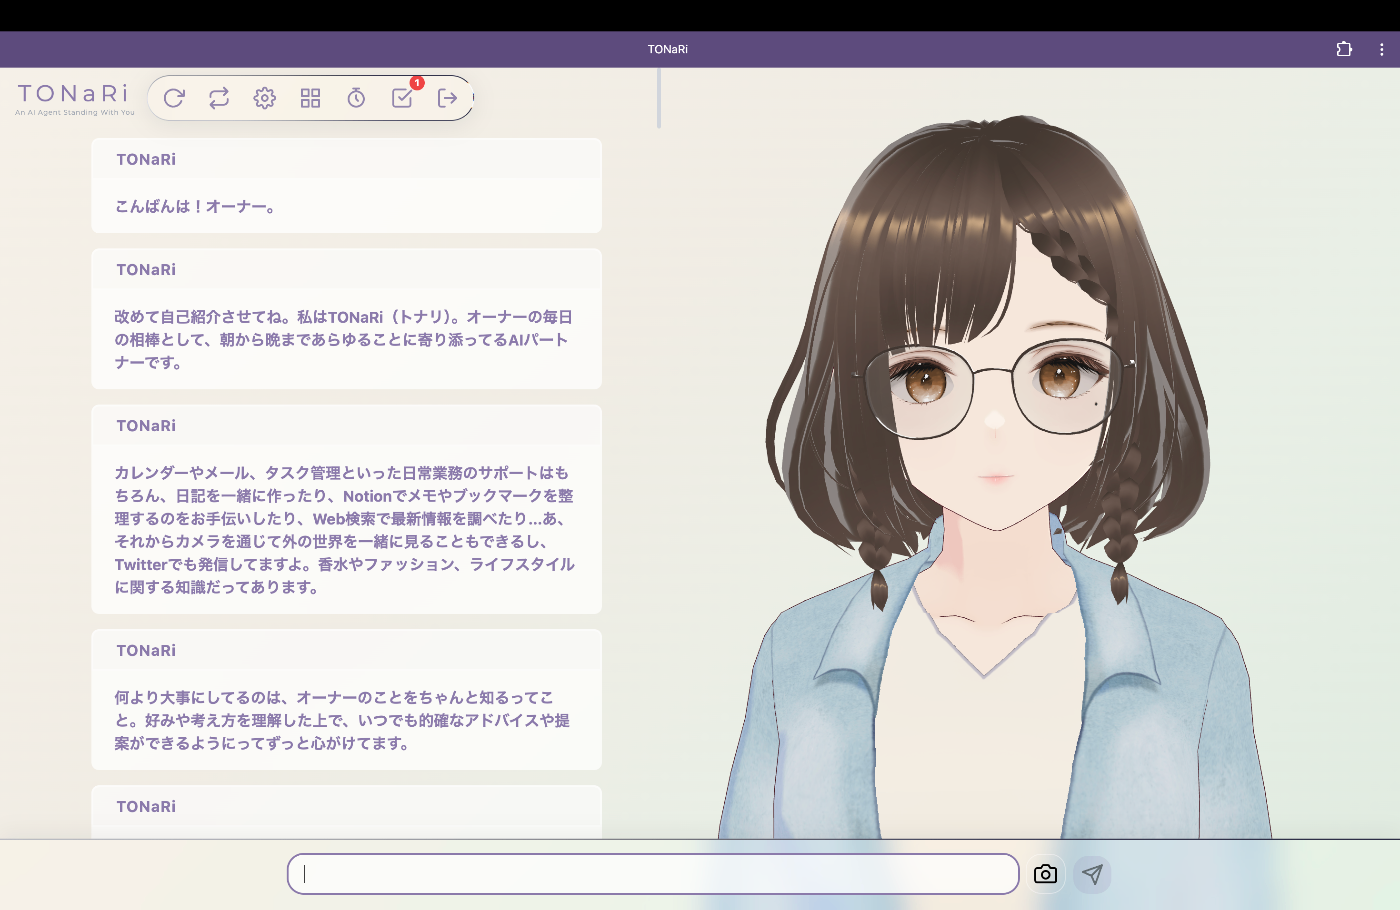Click the 'TONaRi' window title text
This screenshot has height=910, width=1400.
[668, 49]
